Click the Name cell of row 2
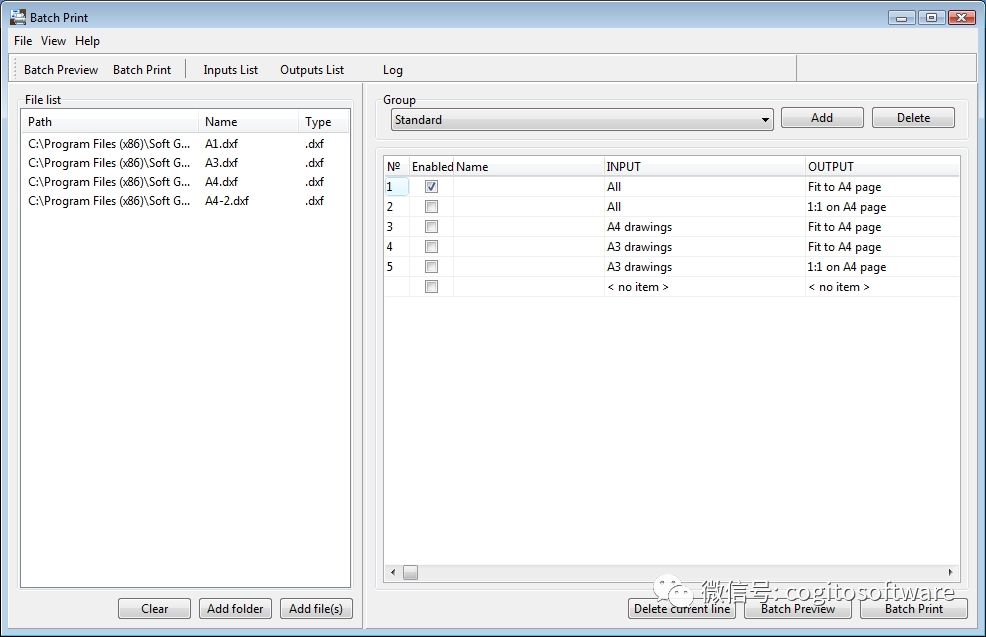 coord(528,207)
